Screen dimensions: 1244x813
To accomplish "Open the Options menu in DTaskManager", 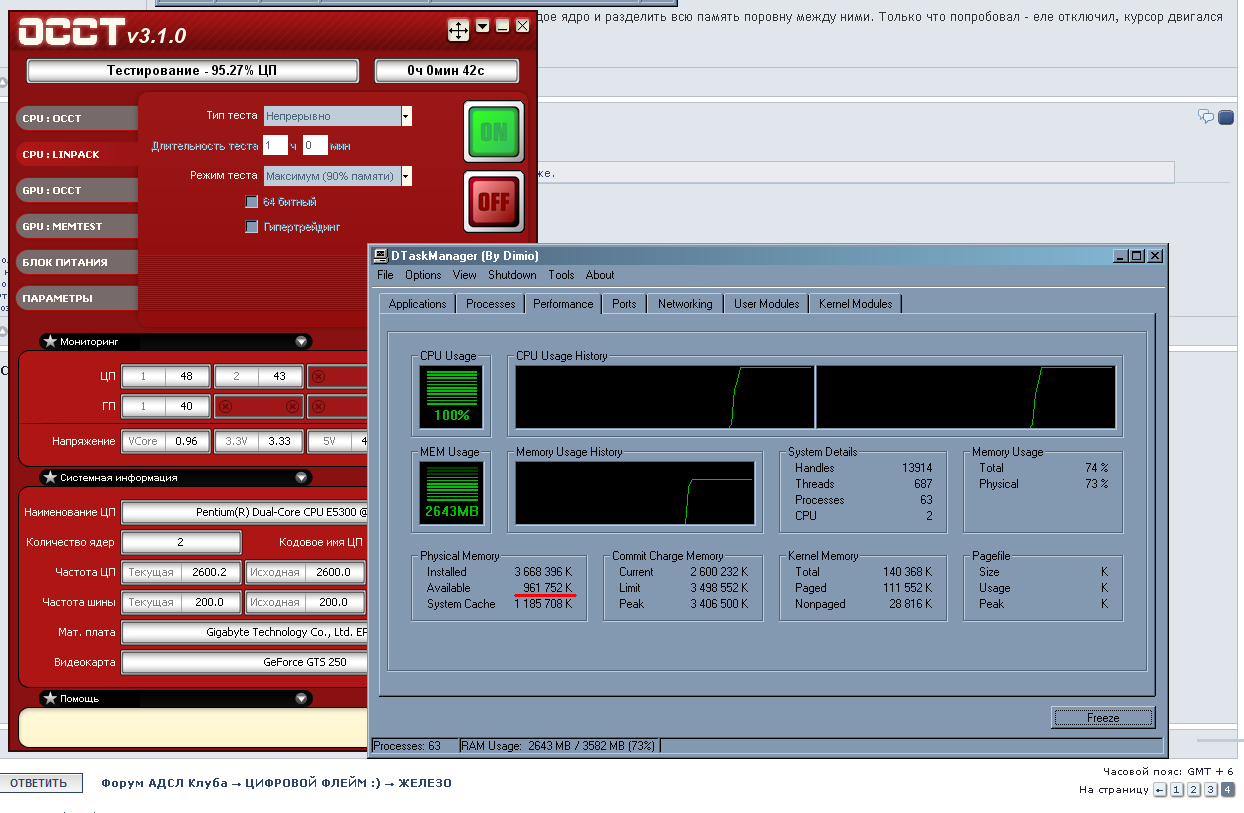I will click(x=423, y=275).
